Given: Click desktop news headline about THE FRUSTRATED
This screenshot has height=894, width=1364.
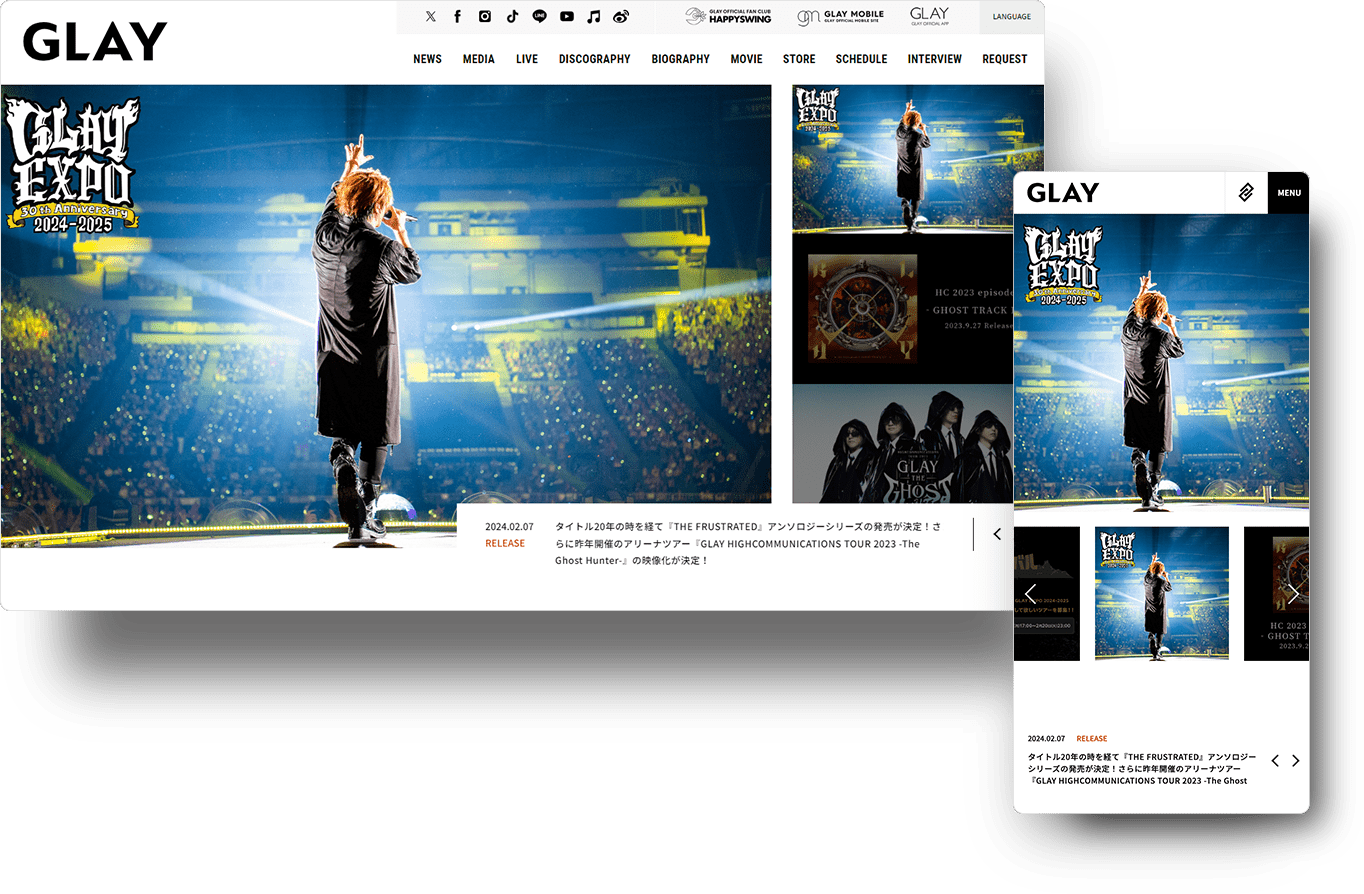Looking at the screenshot, I should (x=748, y=543).
